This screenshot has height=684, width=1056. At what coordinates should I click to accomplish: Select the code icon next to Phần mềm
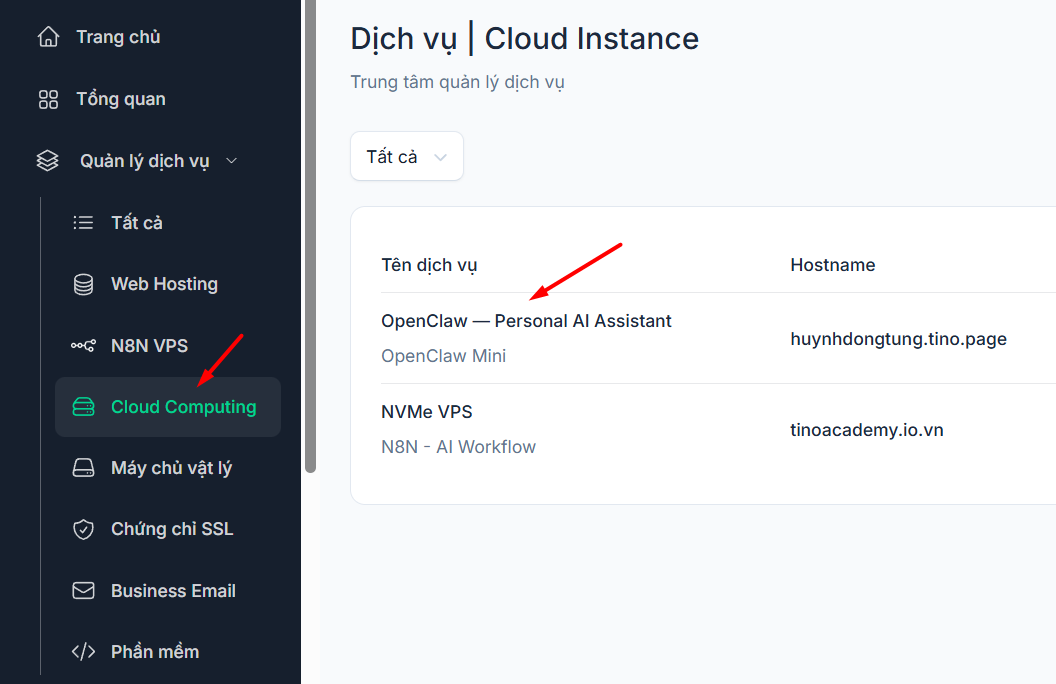click(83, 651)
